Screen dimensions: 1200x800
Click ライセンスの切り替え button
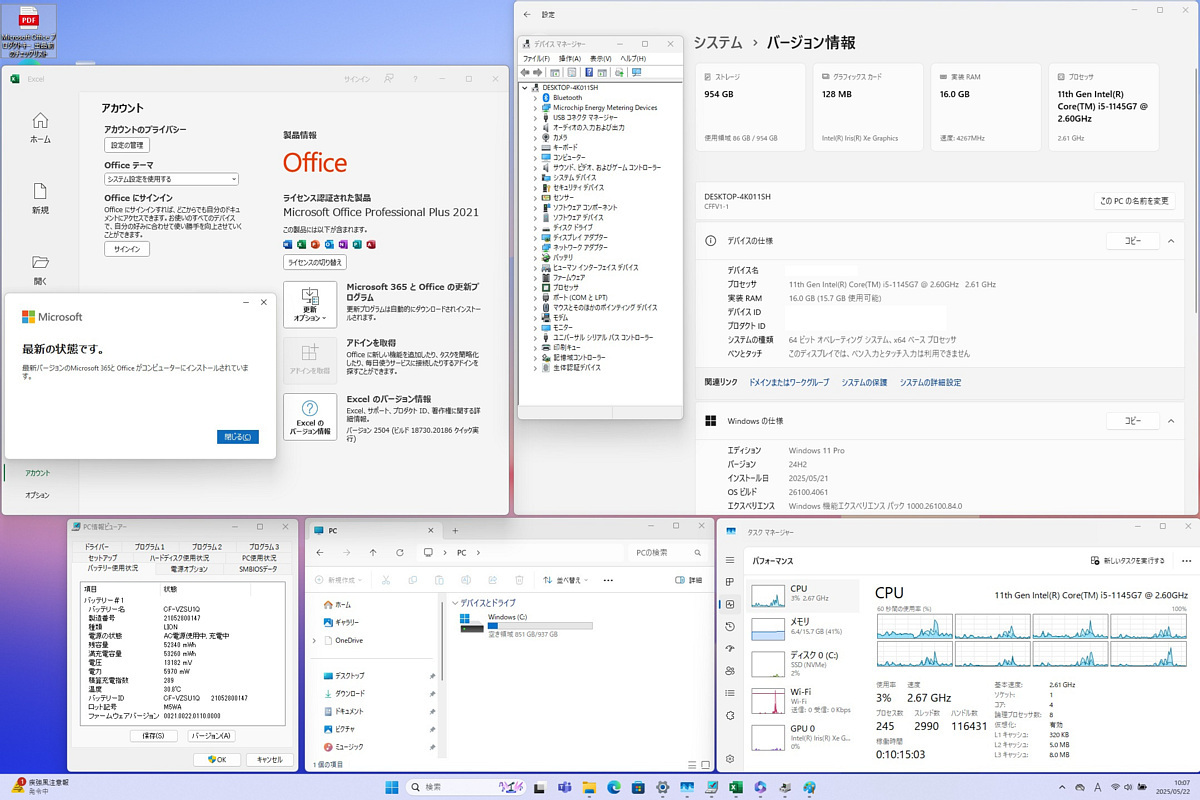(315, 262)
